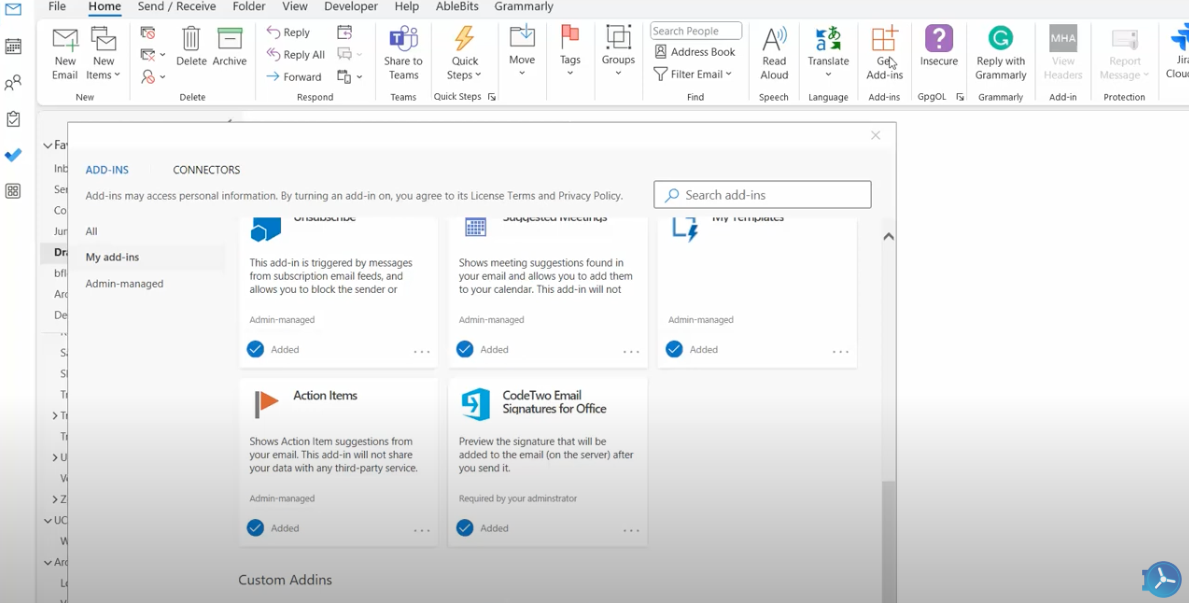The width and height of the screenshot is (1189, 603).
Task: Click the Translate icon
Action: [828, 42]
